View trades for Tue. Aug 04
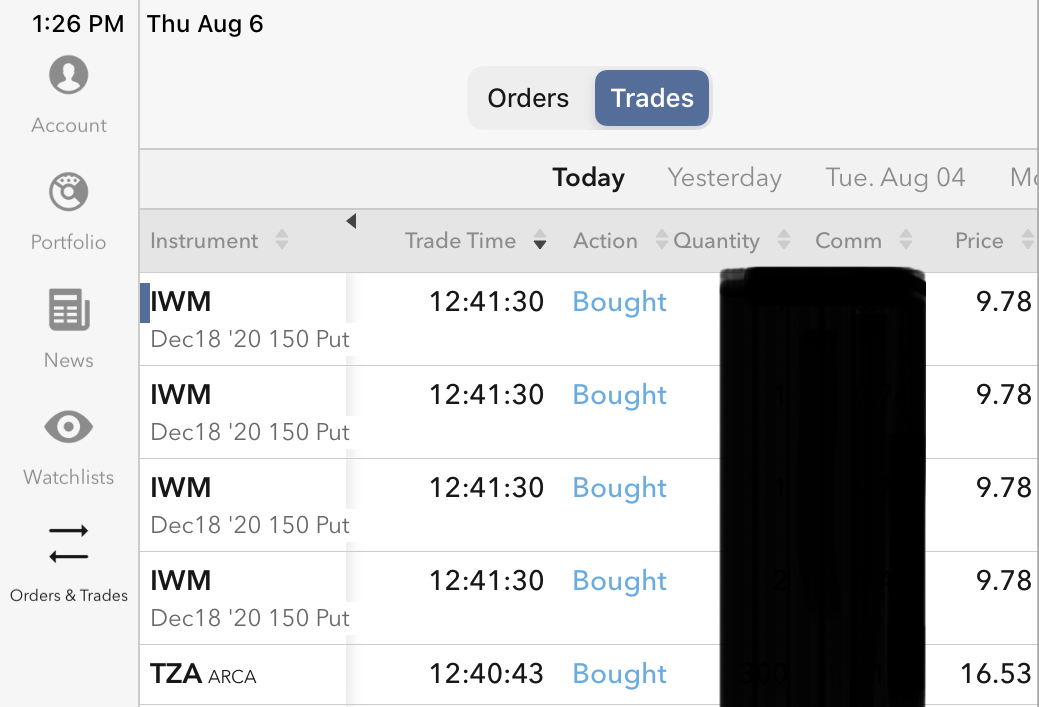 tap(895, 178)
